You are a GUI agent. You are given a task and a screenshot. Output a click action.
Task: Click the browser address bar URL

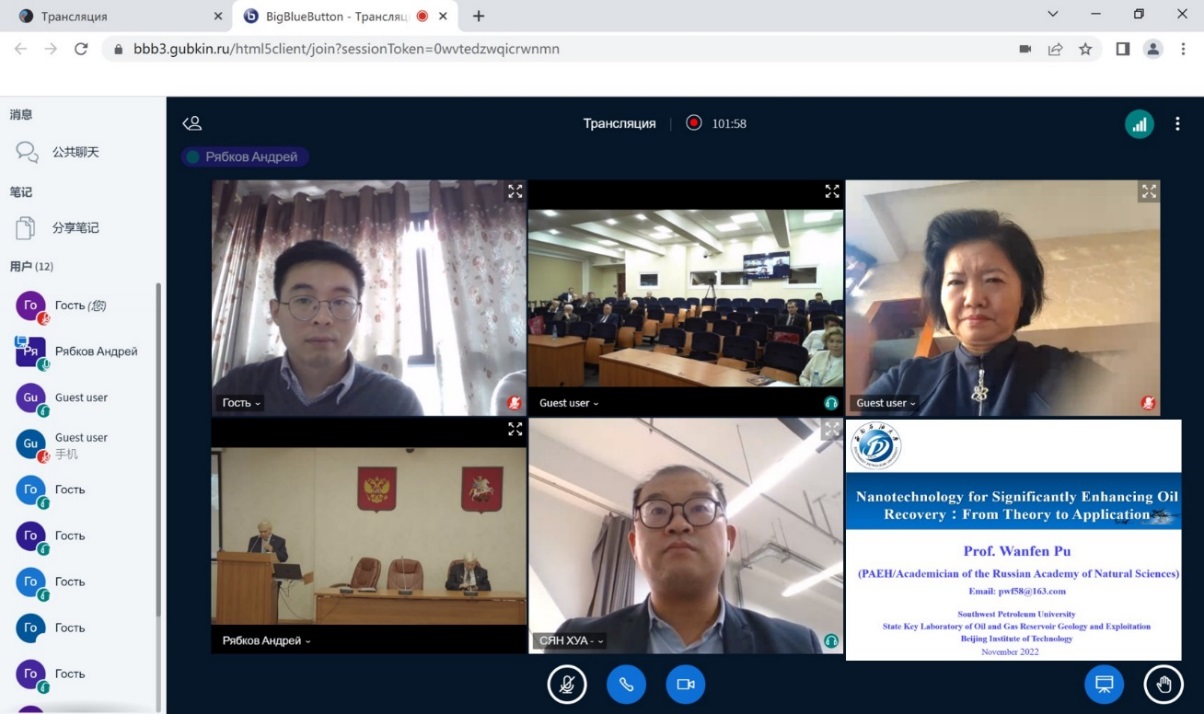346,49
